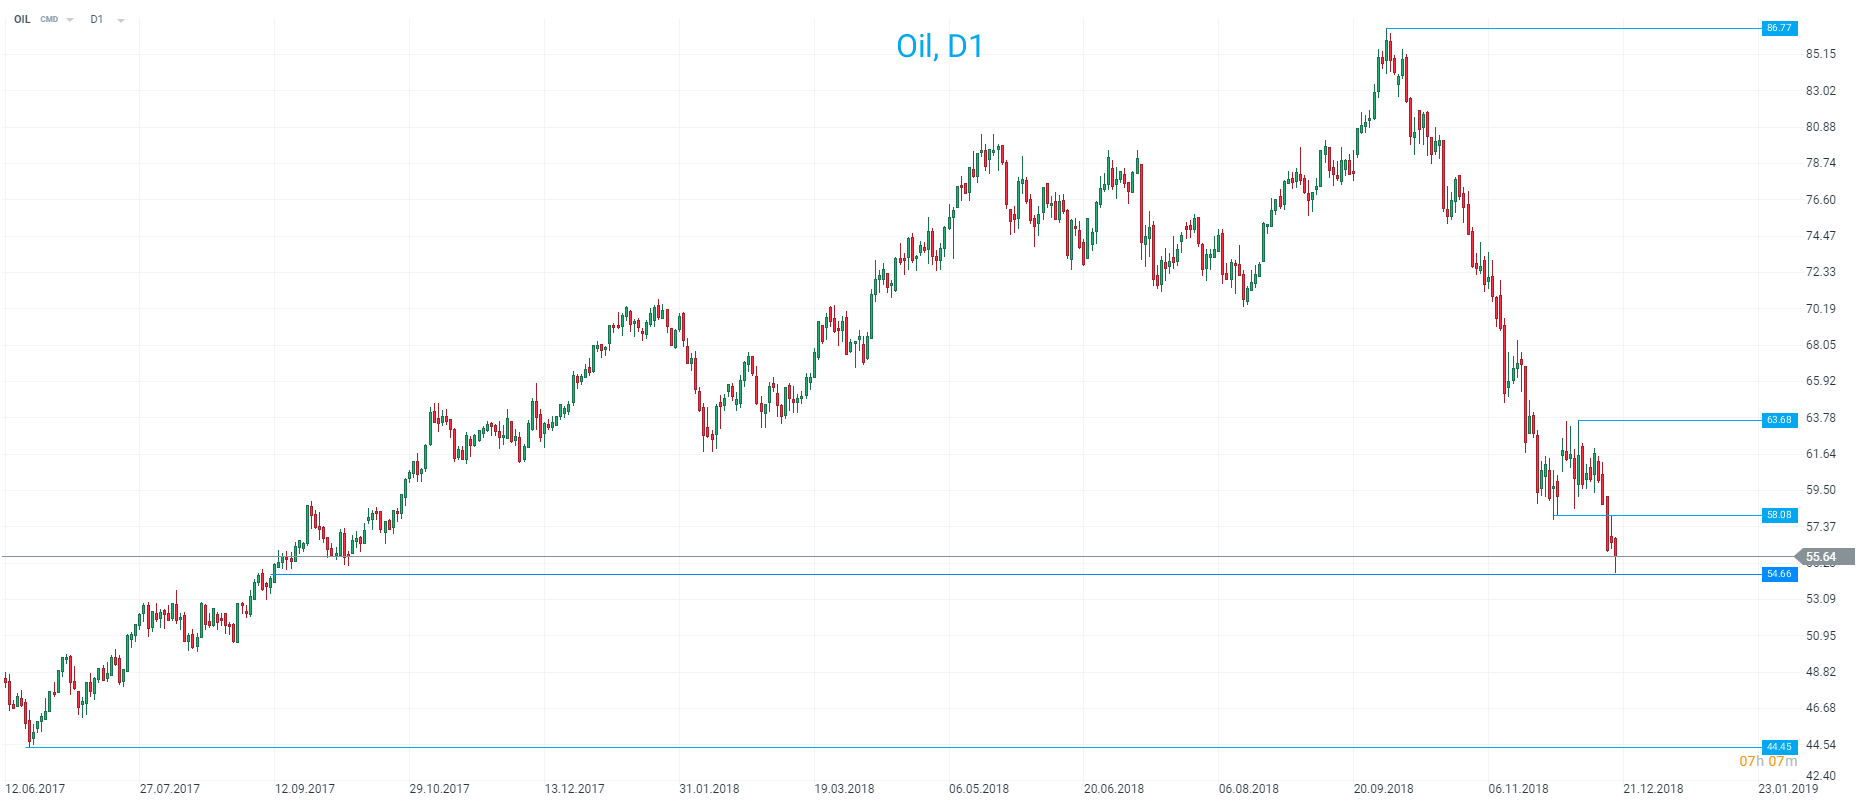Screen dimensions: 1866x806
Task: Open the OIL symbol dropdown arrow
Action: (70, 20)
